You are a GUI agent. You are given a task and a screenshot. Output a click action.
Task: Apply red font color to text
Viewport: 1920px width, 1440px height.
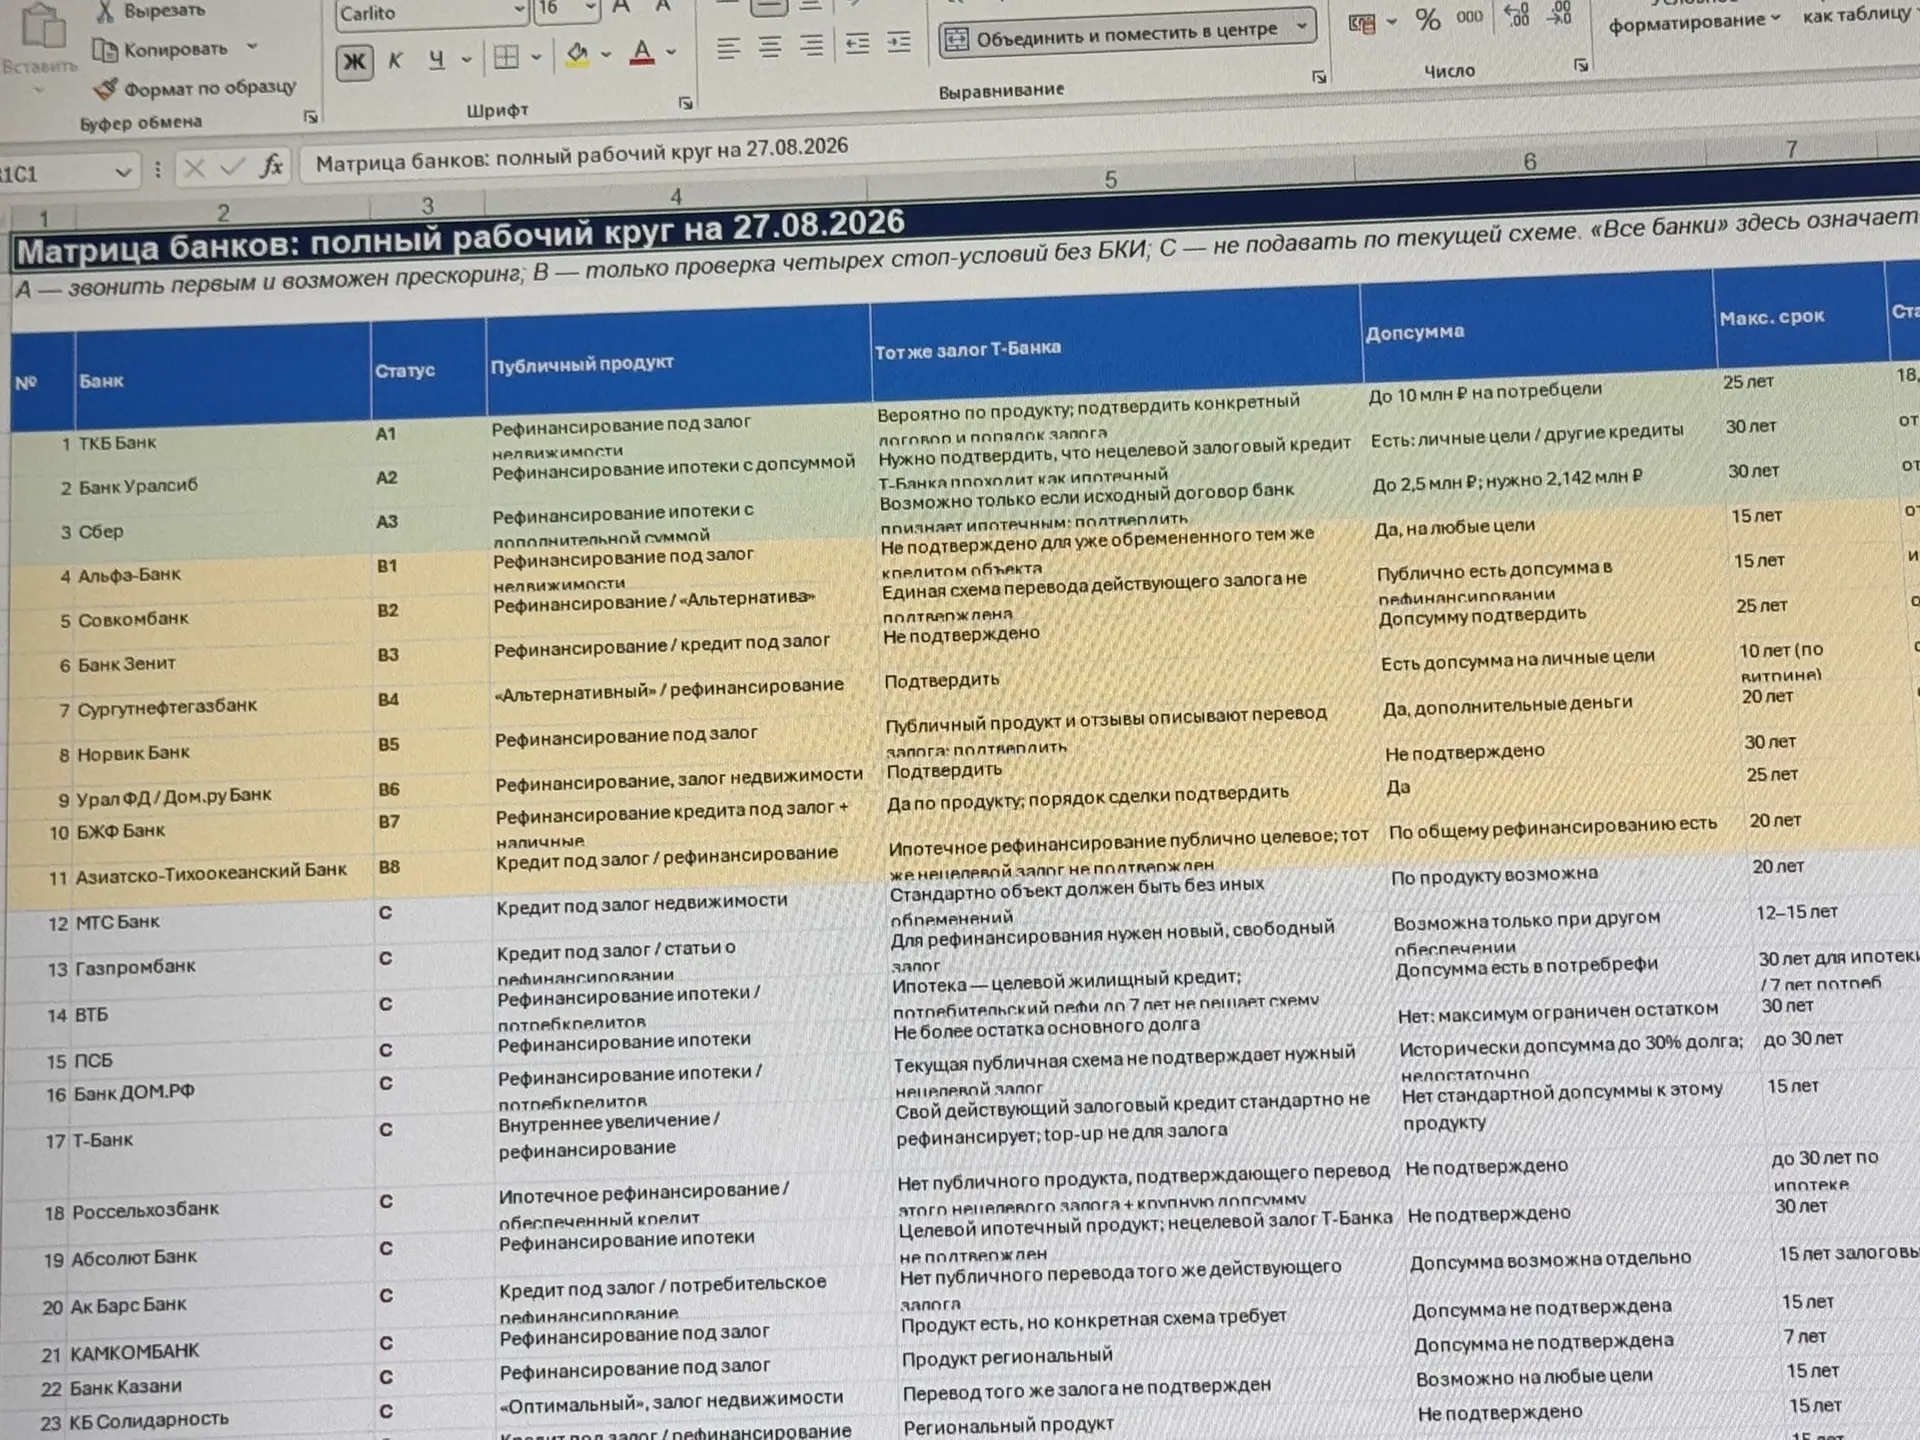click(x=642, y=52)
